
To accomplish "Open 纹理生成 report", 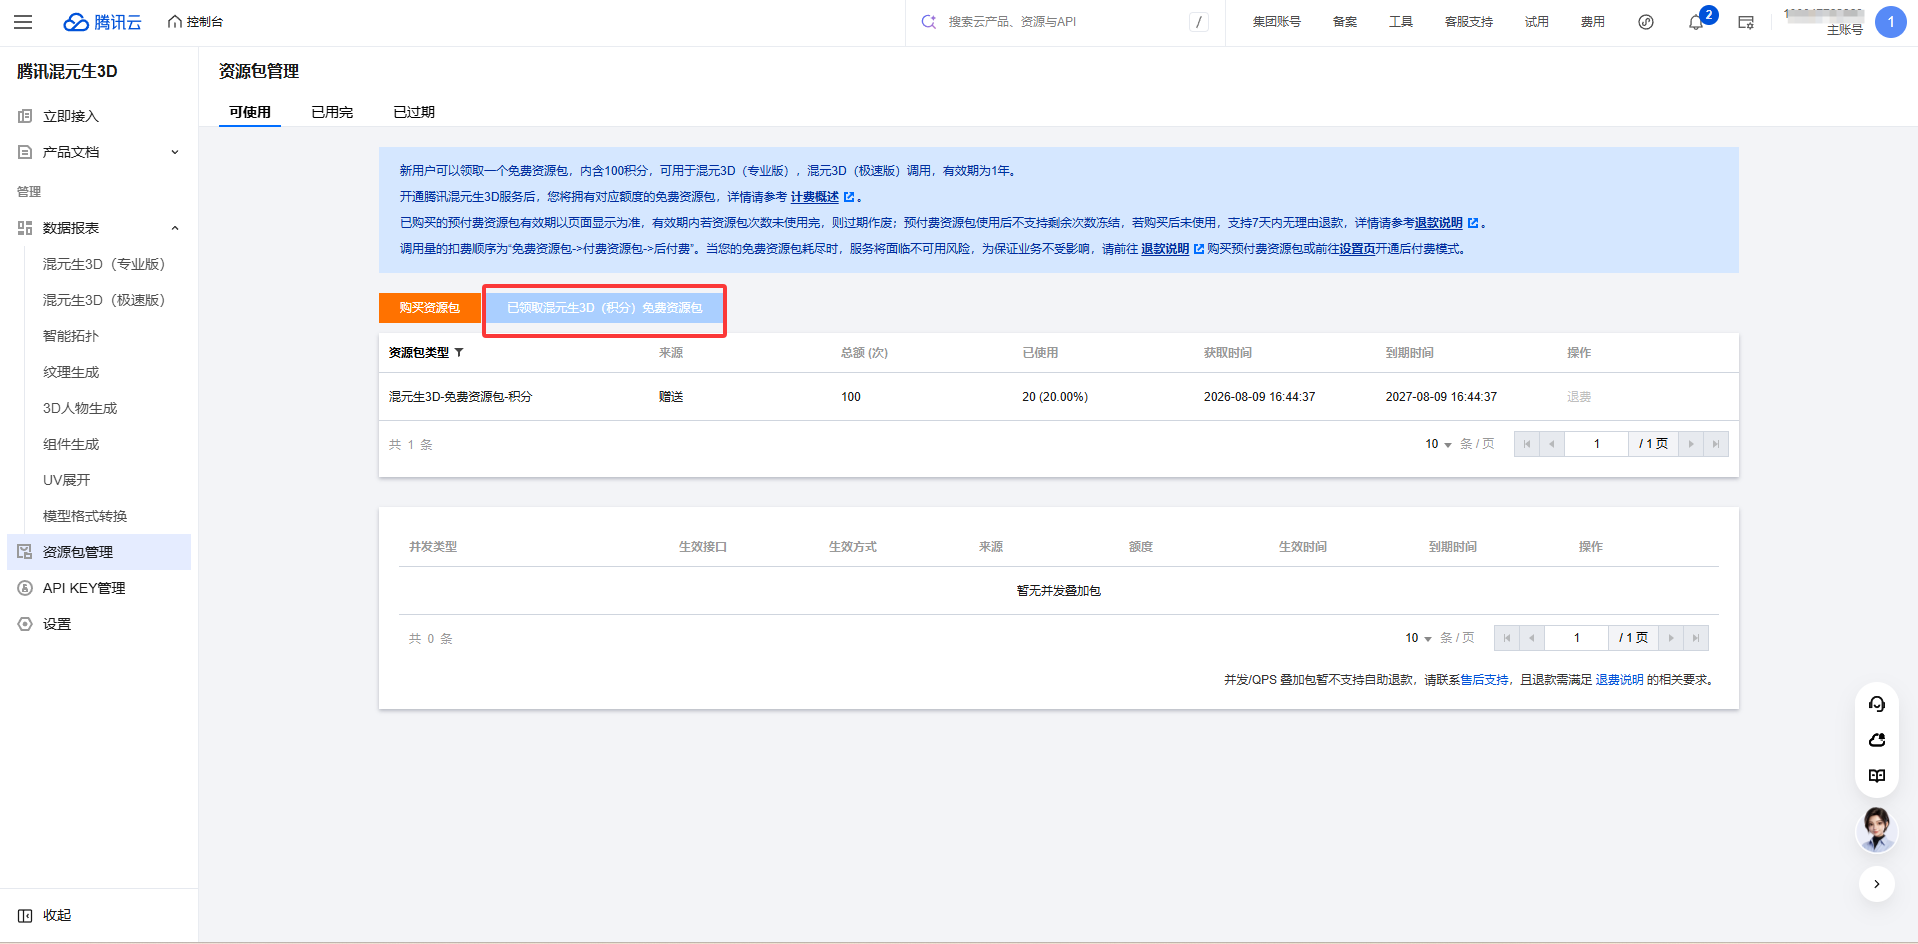I will click(71, 372).
